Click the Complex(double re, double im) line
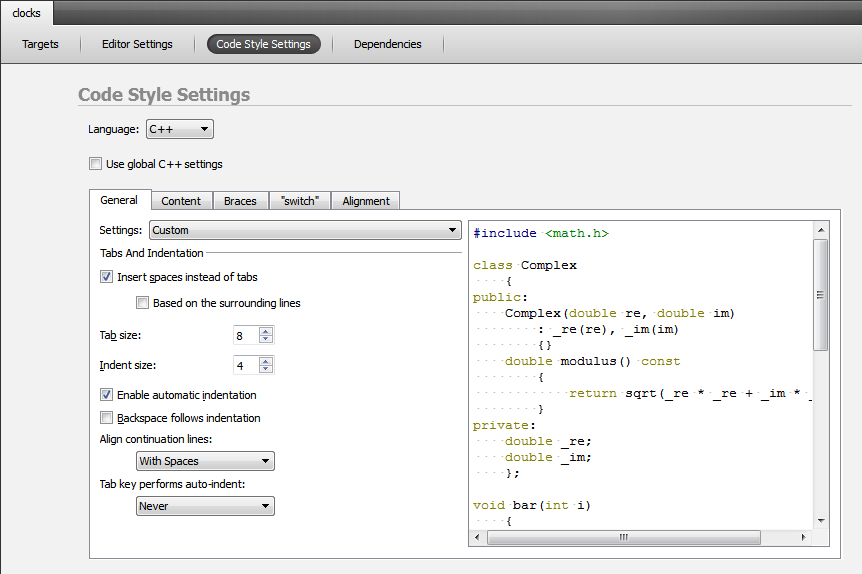The height and width of the screenshot is (574, 862). coord(620,313)
